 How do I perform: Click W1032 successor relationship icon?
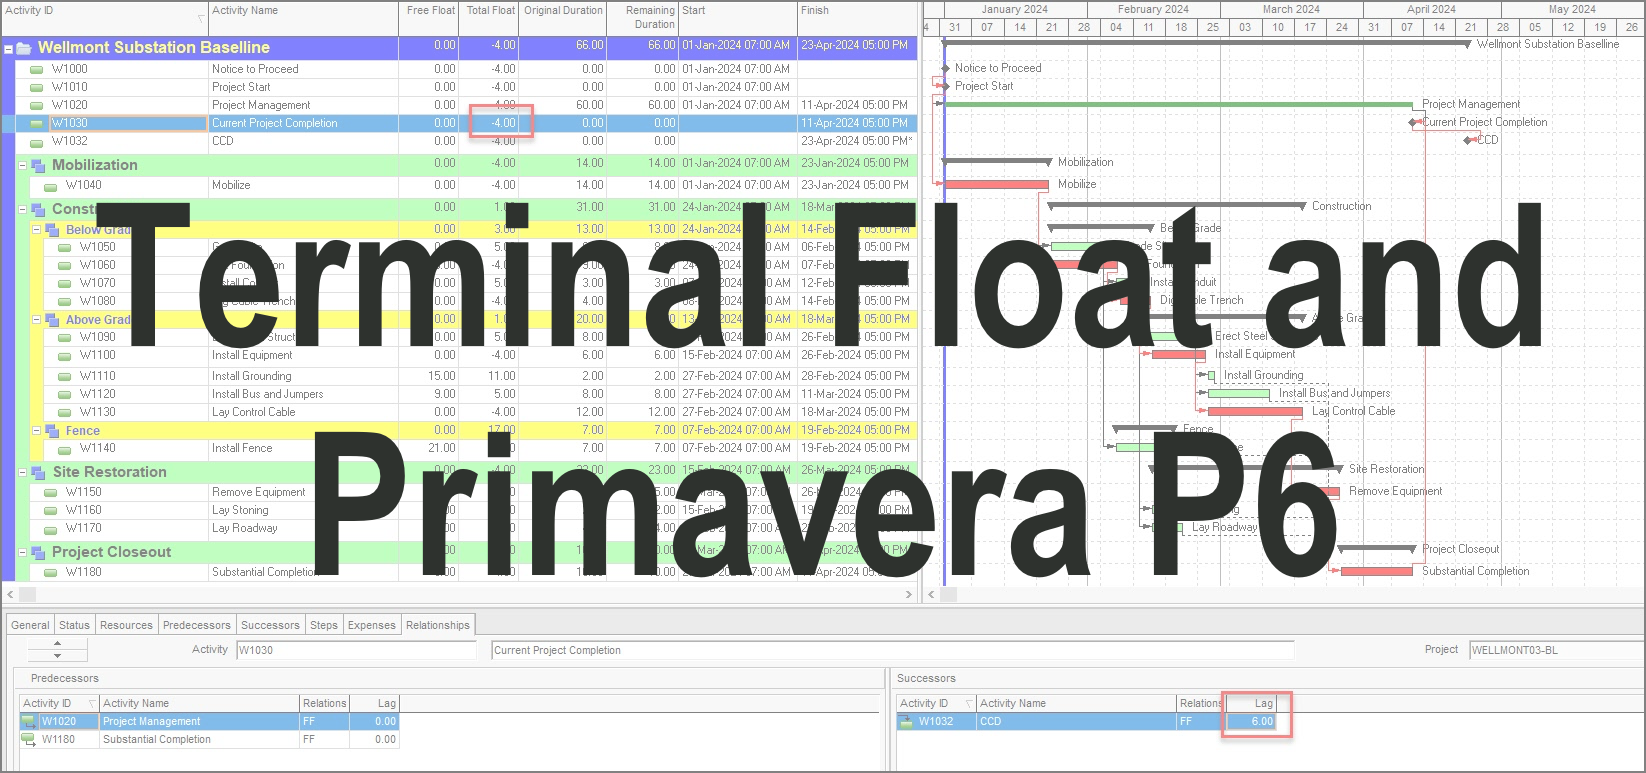pyautogui.click(x=905, y=721)
